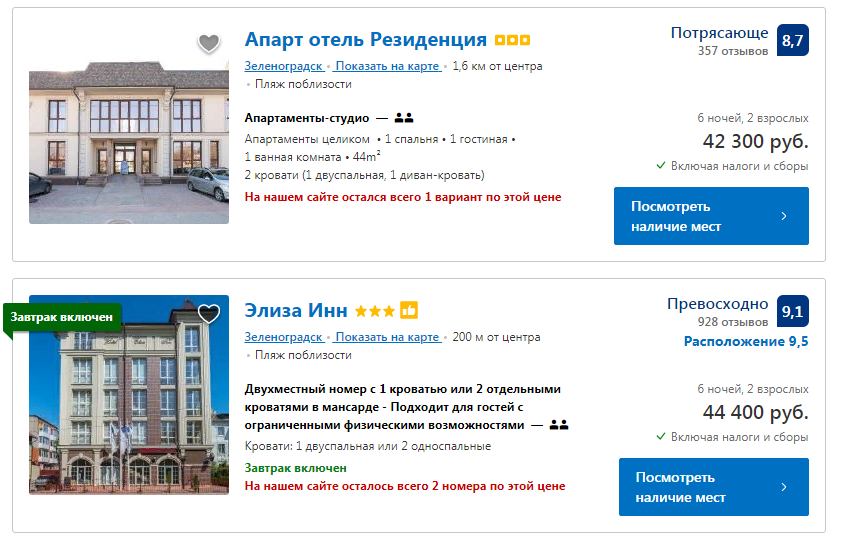
Task: Open Элиза Инн hotel title link
Action: [296, 310]
